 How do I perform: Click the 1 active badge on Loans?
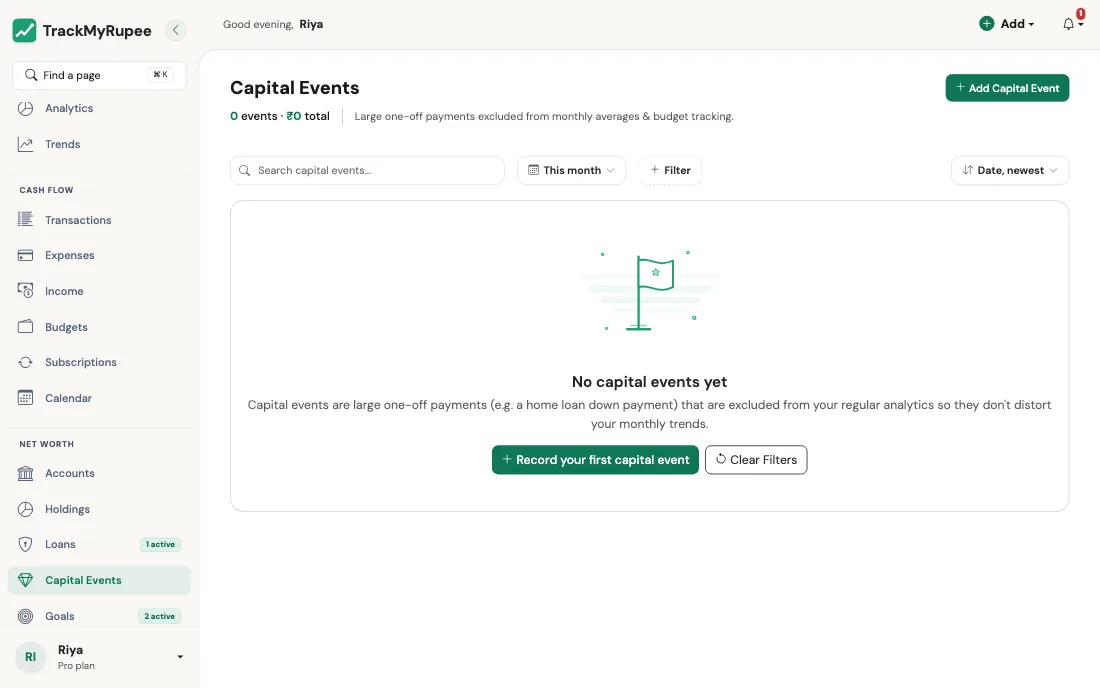pos(160,544)
